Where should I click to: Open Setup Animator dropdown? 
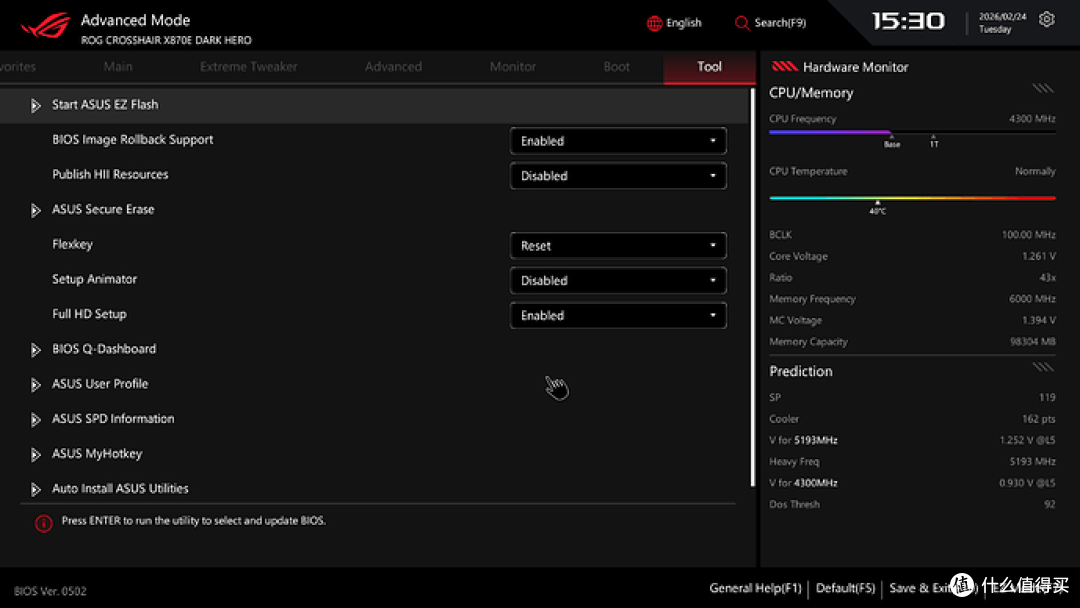click(618, 280)
